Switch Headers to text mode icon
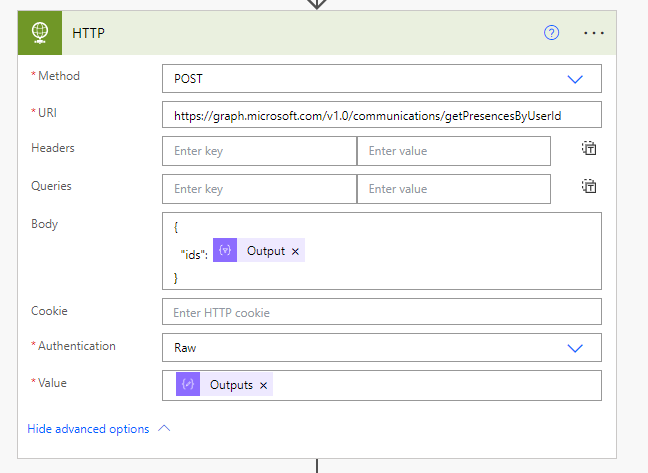The height and width of the screenshot is (473, 648). point(590,149)
